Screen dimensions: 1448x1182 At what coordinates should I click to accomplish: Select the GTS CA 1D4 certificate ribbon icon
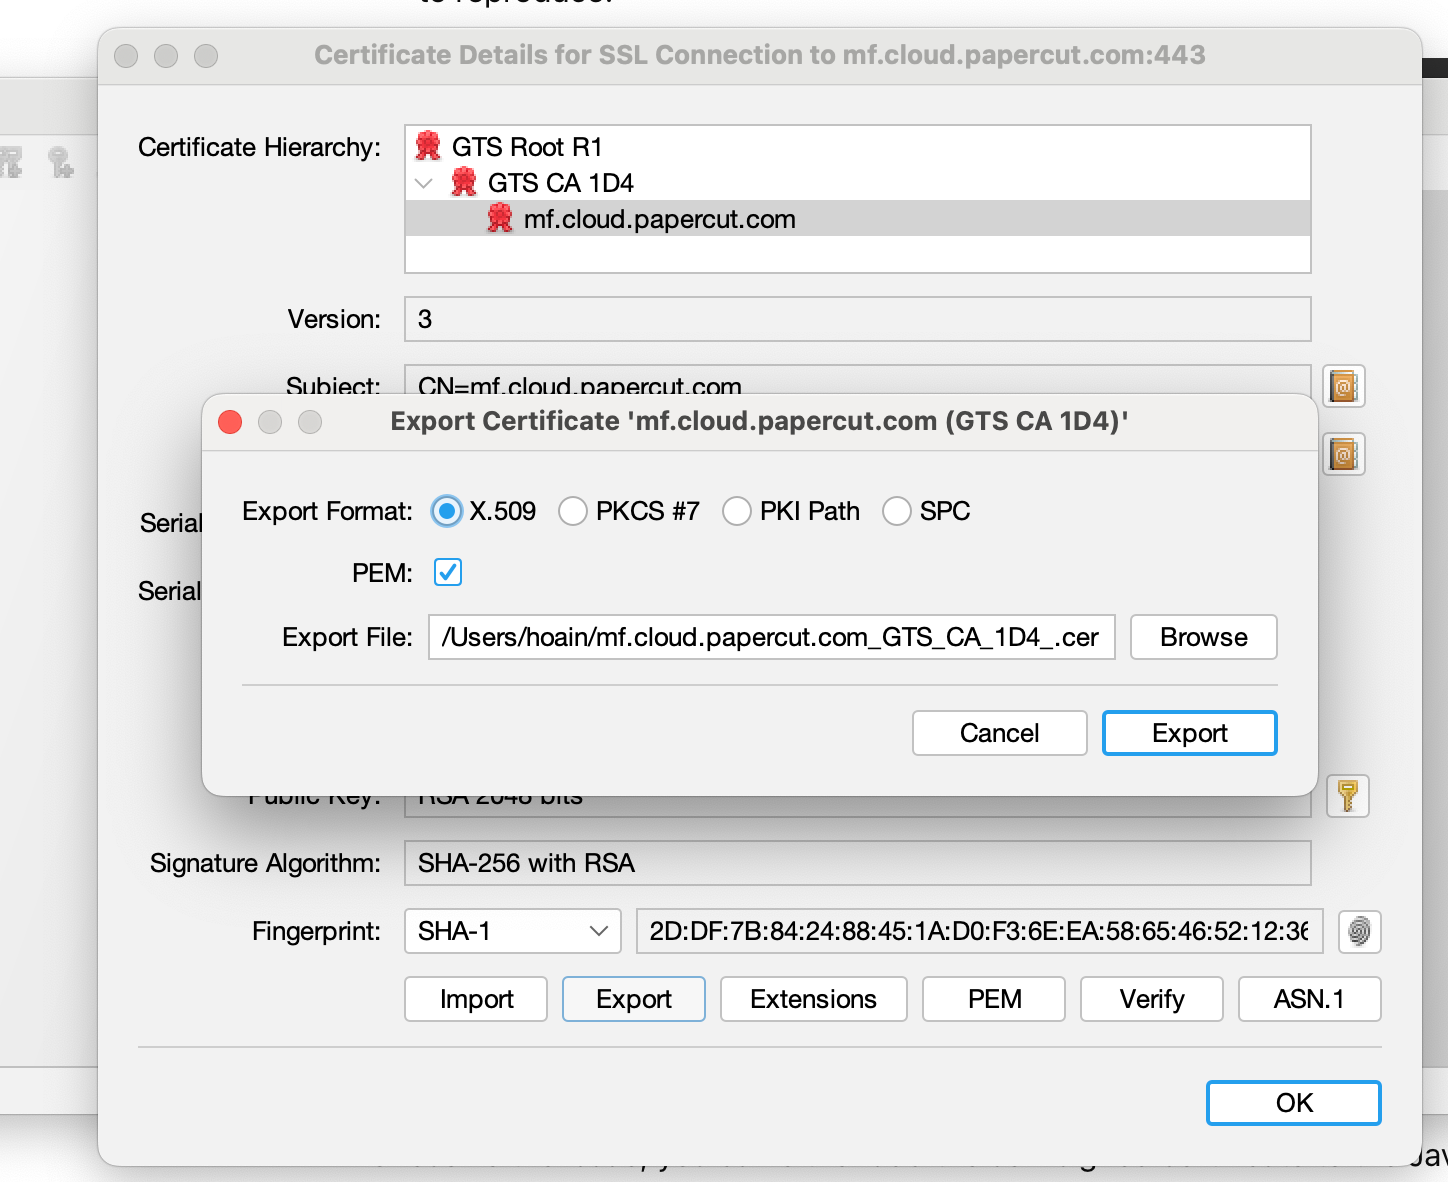[463, 183]
